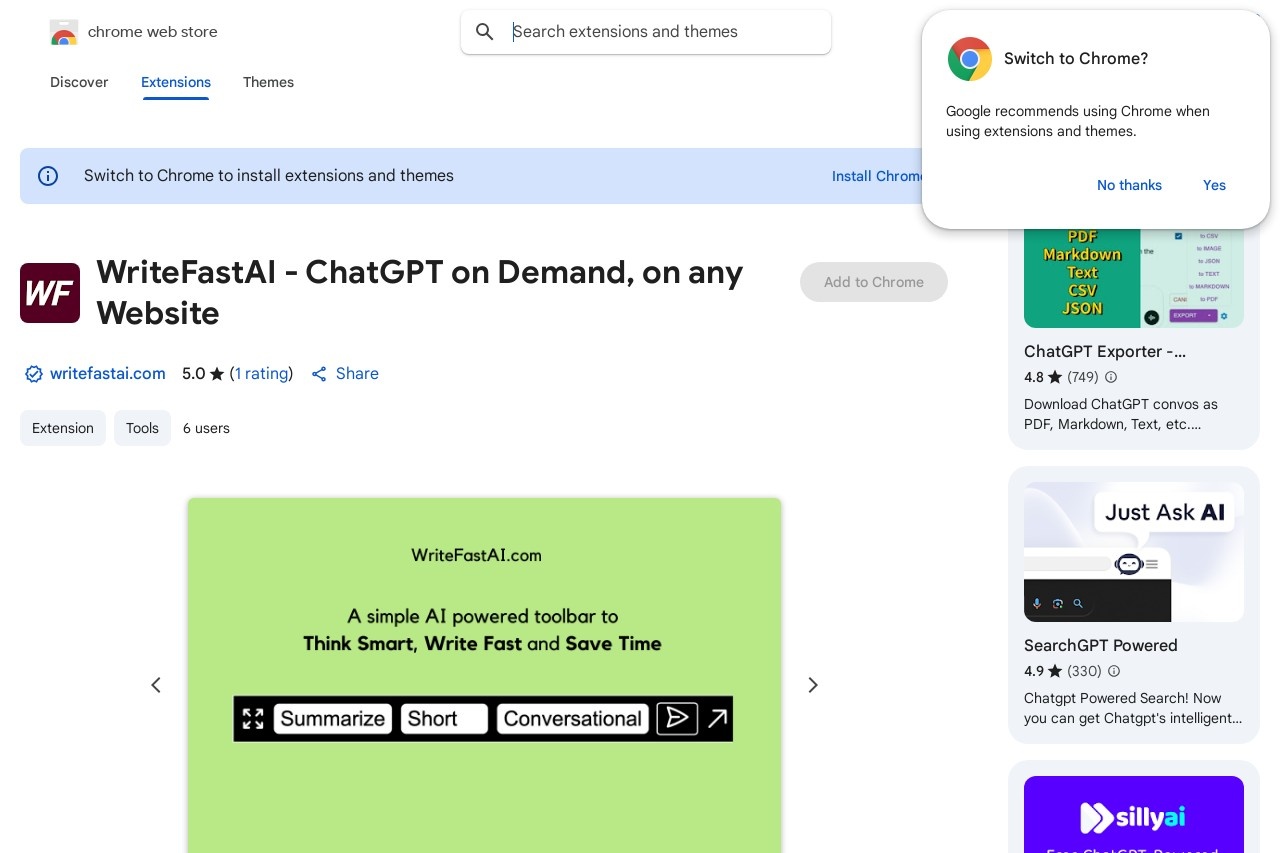
Task: Click the 6 users text
Action: pyautogui.click(x=206, y=428)
